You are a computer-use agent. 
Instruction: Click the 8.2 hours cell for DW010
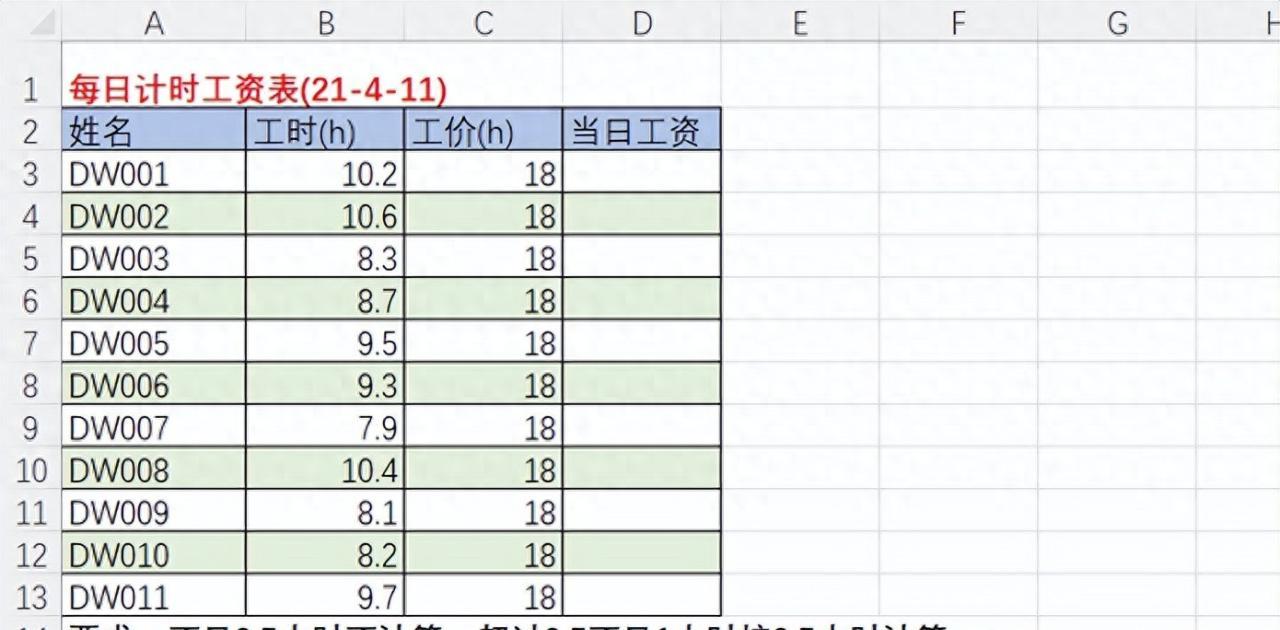326,554
